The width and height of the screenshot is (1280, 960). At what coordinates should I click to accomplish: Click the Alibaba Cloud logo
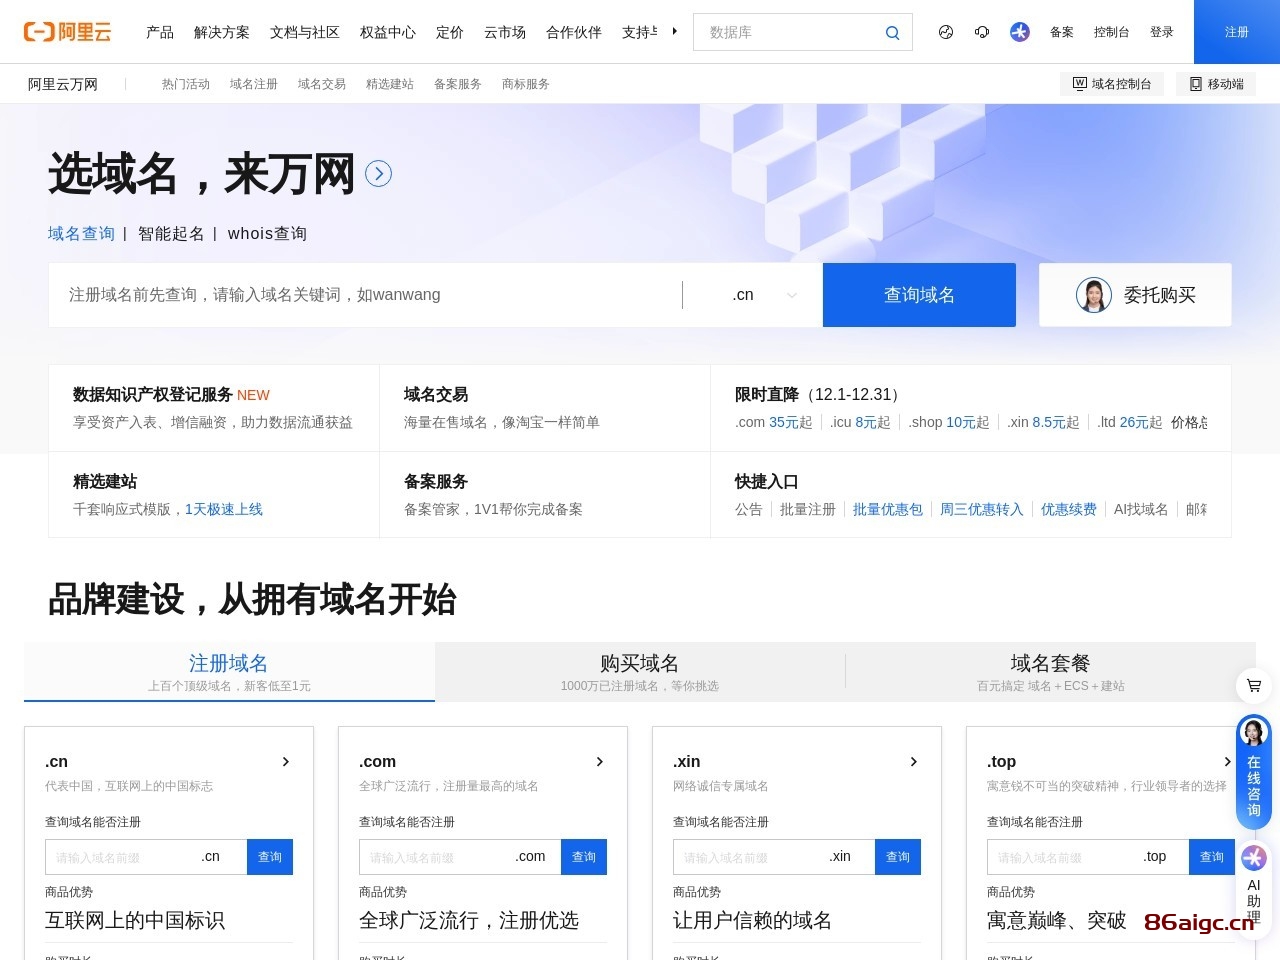point(67,32)
